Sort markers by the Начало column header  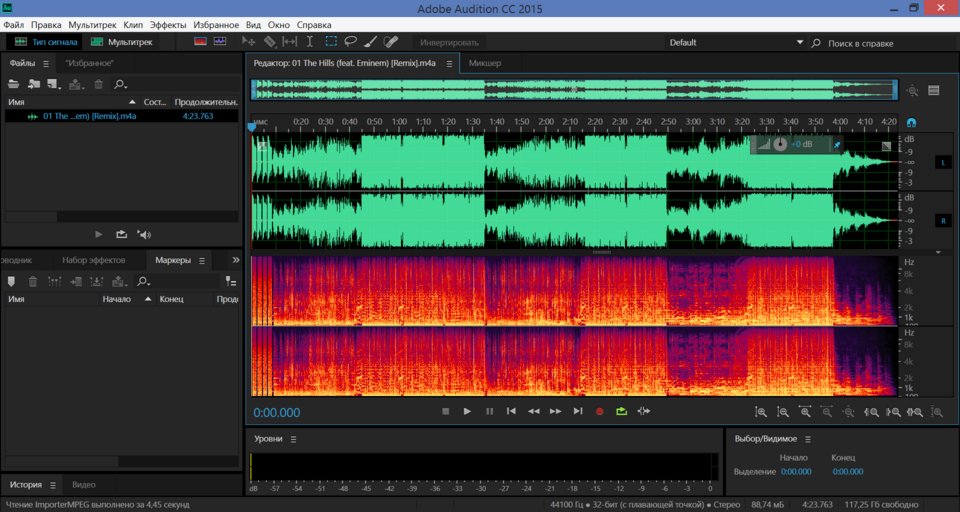(127, 299)
